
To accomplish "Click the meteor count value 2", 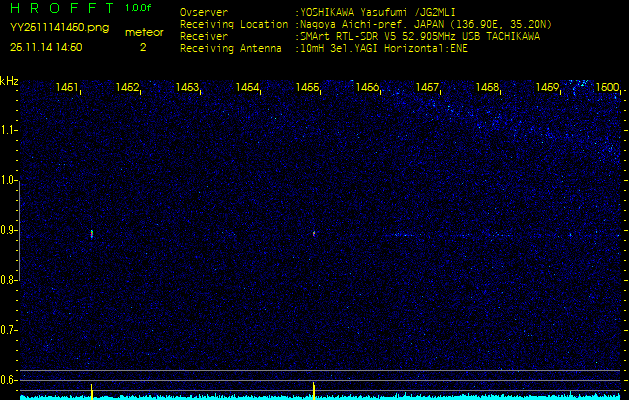I will coord(142,46).
